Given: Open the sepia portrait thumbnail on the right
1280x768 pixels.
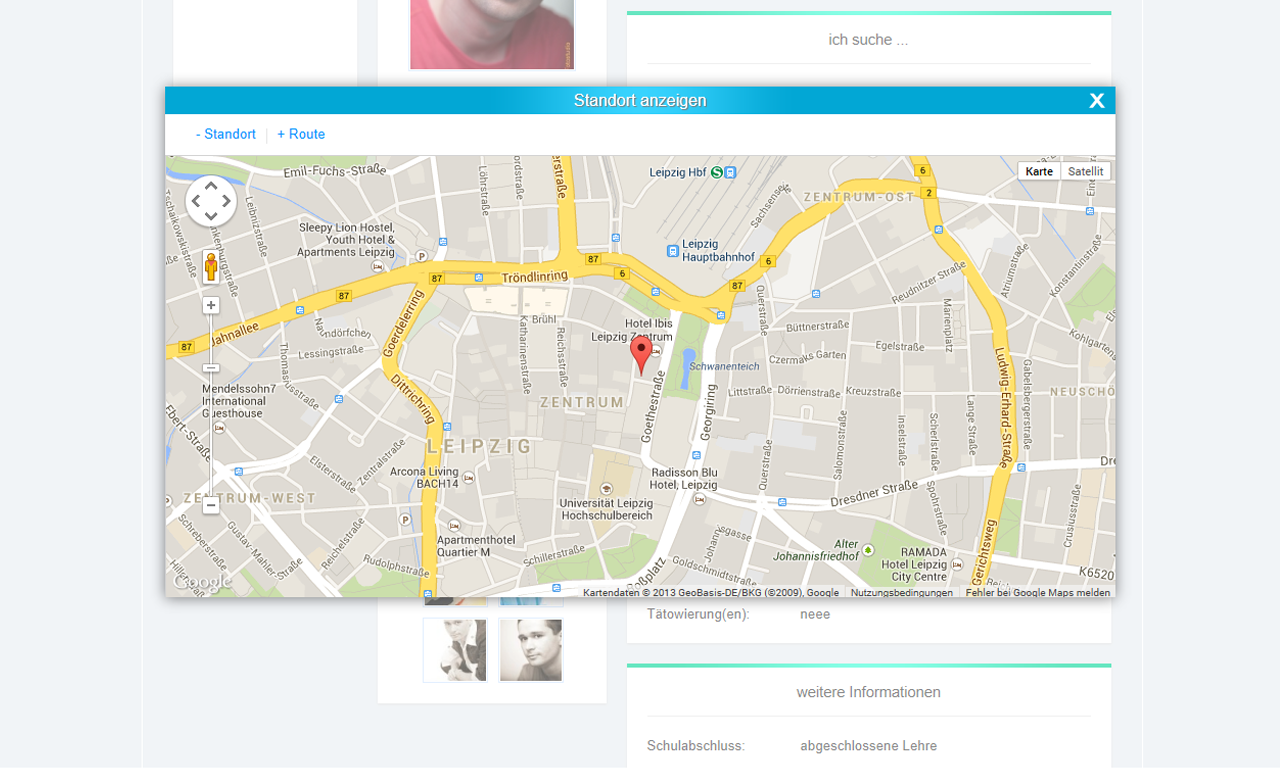Looking at the screenshot, I should (531, 650).
